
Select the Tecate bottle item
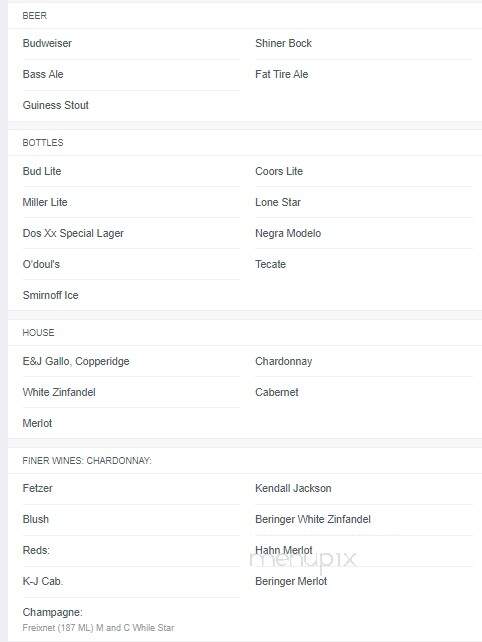pyautogui.click(x=270, y=264)
